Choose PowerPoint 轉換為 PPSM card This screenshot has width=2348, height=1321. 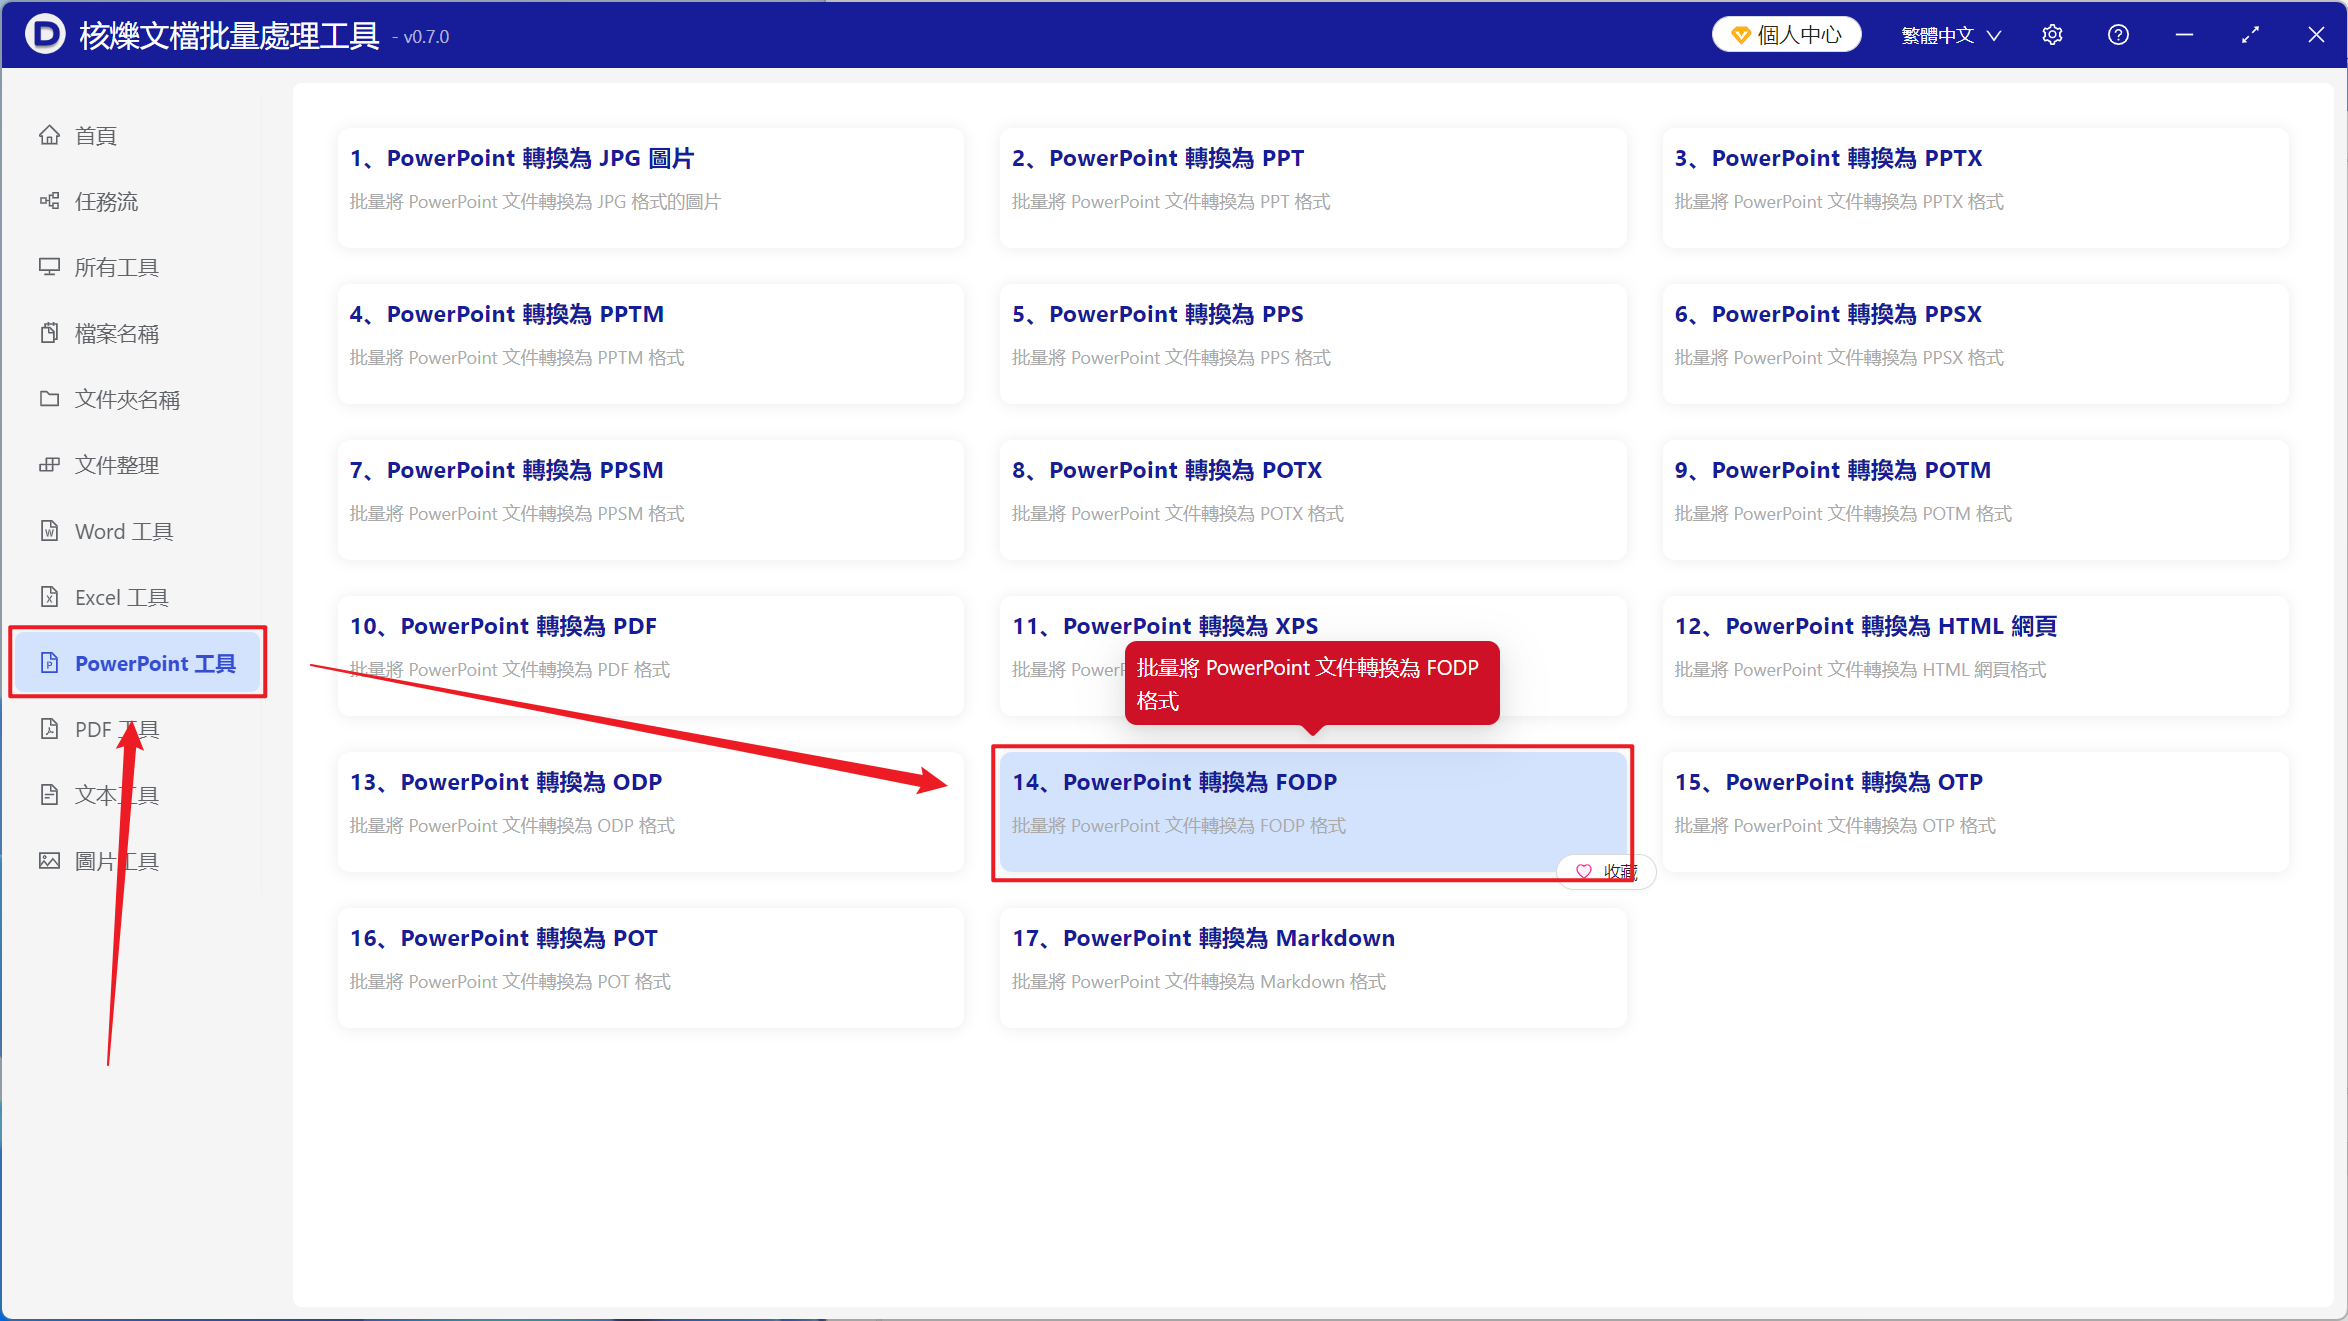(651, 499)
